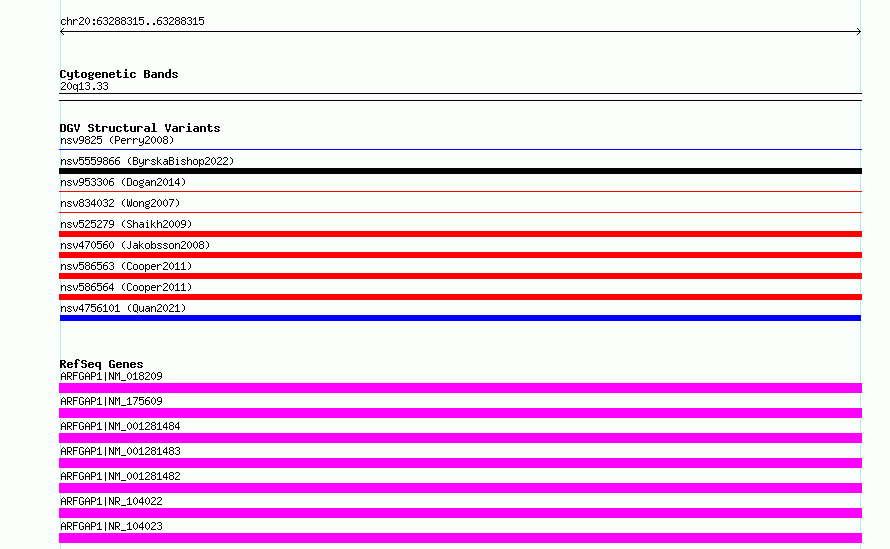The height and width of the screenshot is (549, 890).
Task: Open transcript ARFGAP1|NR_104023 label
Action: pos(111,526)
